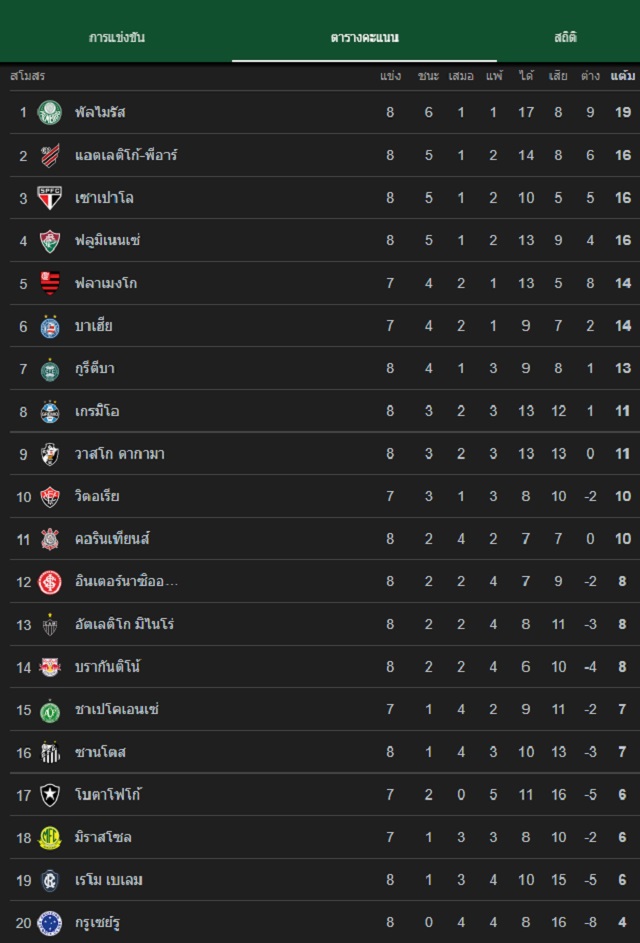This screenshot has height=943, width=640.
Task: Click the Athletico Paranaense red-black crest
Action: point(49,155)
